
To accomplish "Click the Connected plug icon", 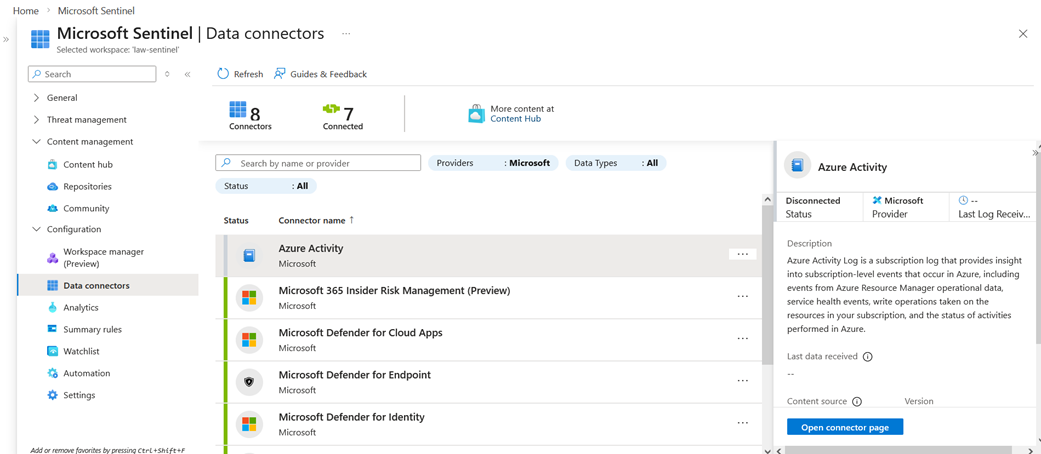I will [331, 109].
